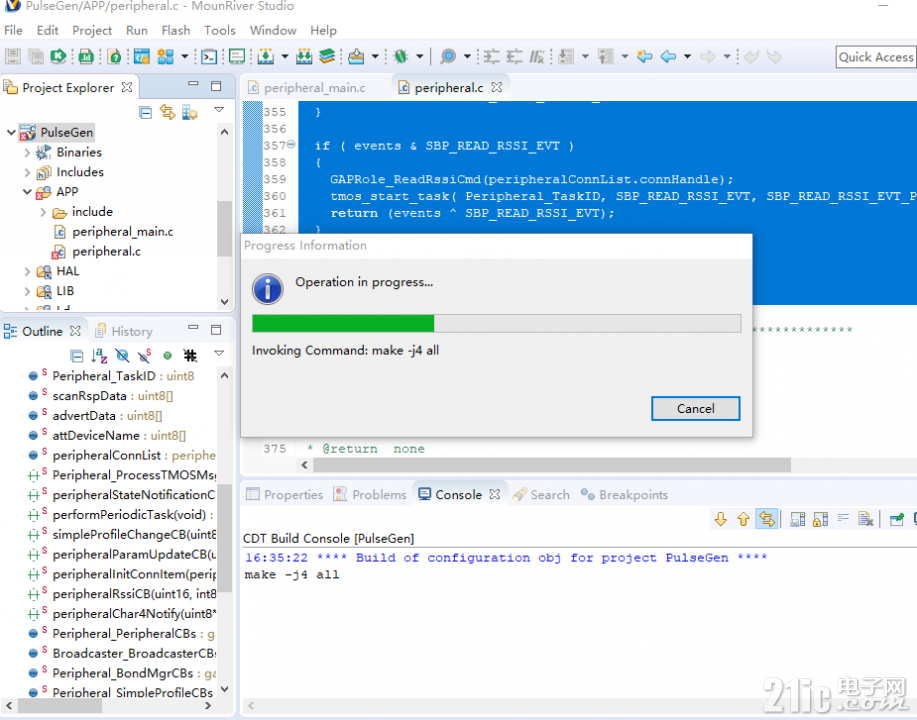Open the File menu

[13, 30]
